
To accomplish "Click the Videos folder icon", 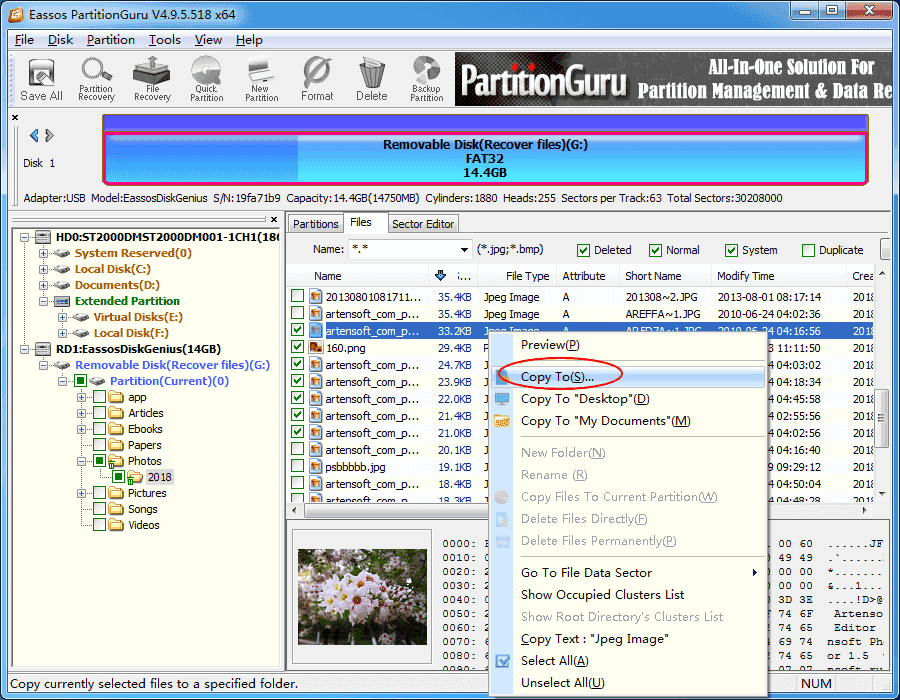I will 117,525.
